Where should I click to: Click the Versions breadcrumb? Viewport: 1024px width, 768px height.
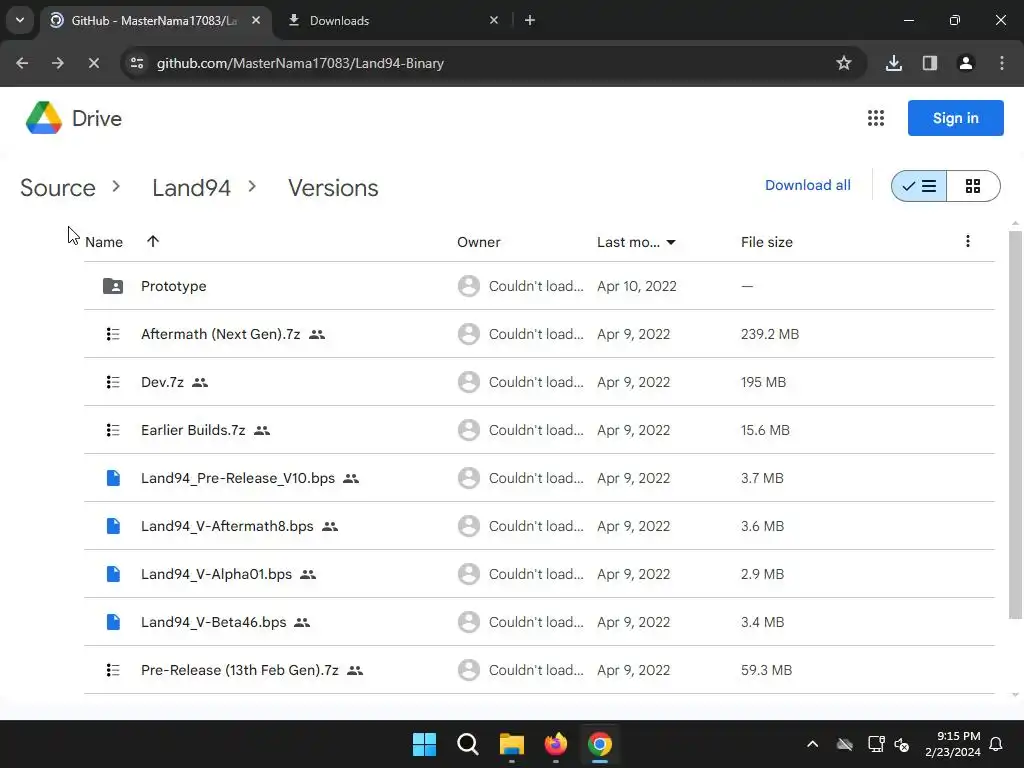pyautogui.click(x=333, y=188)
